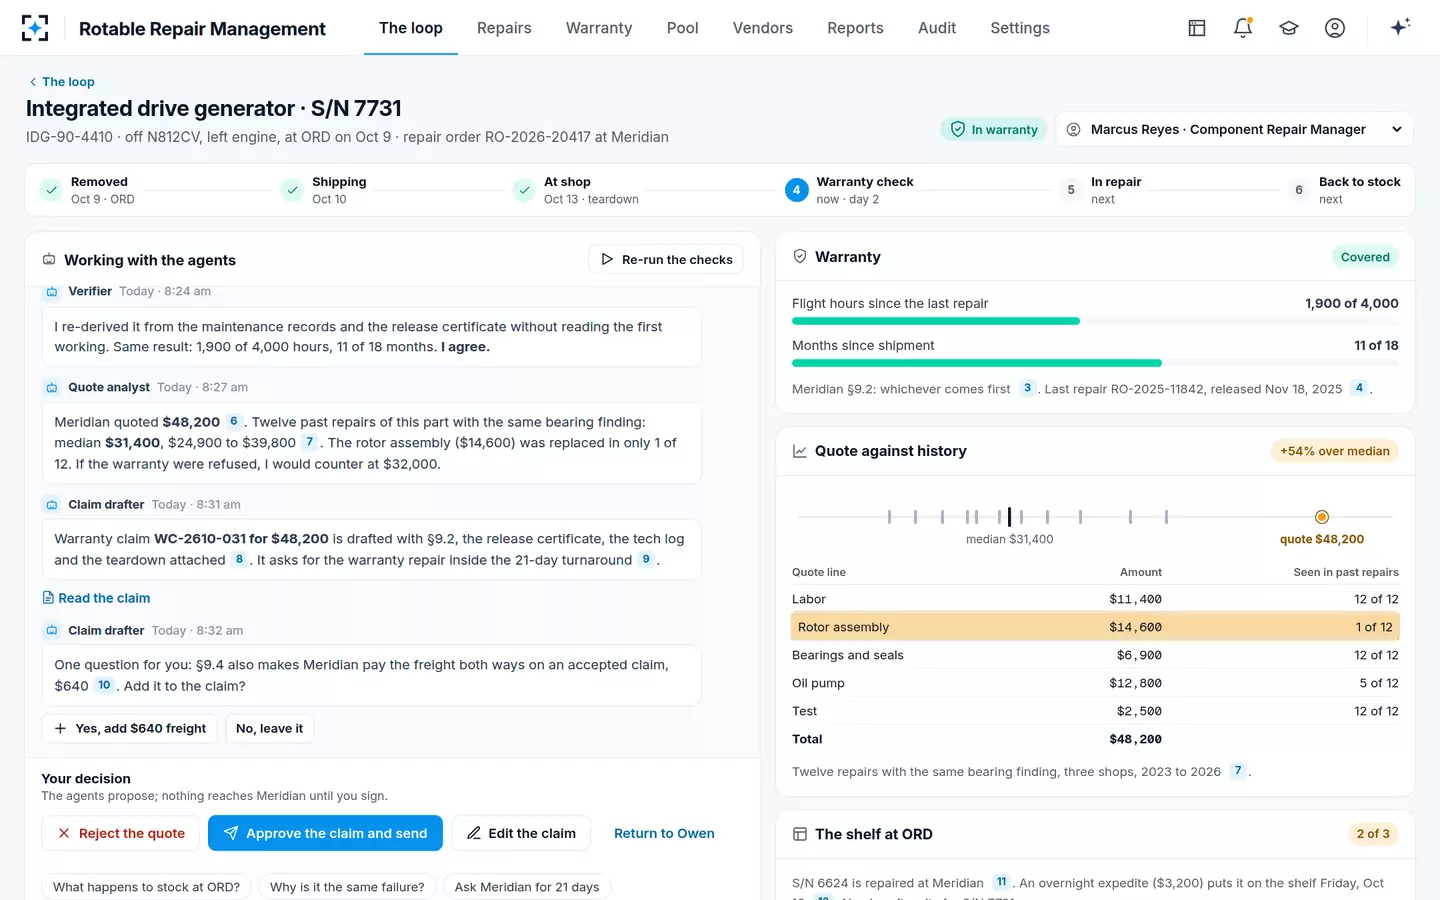
Task: Click Re-run the checks button
Action: [x=666, y=259]
